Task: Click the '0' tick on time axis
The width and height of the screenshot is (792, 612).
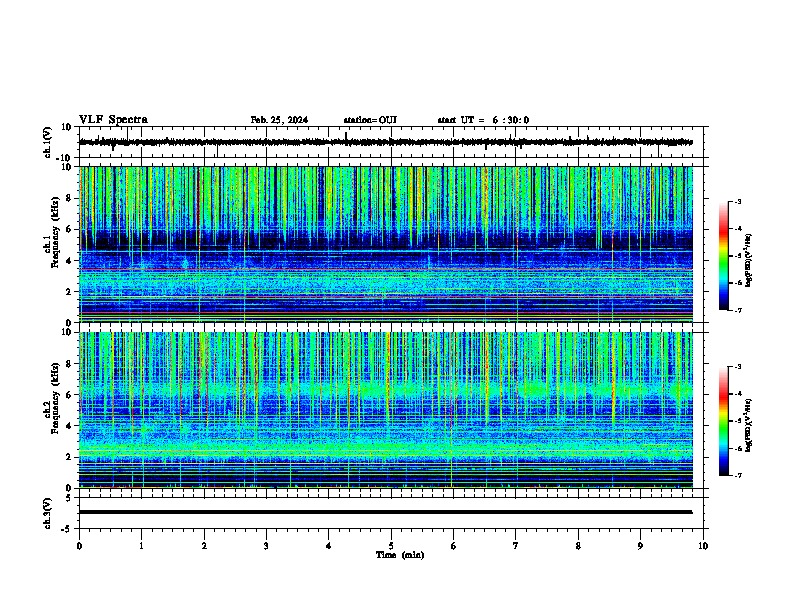Action: point(79,546)
